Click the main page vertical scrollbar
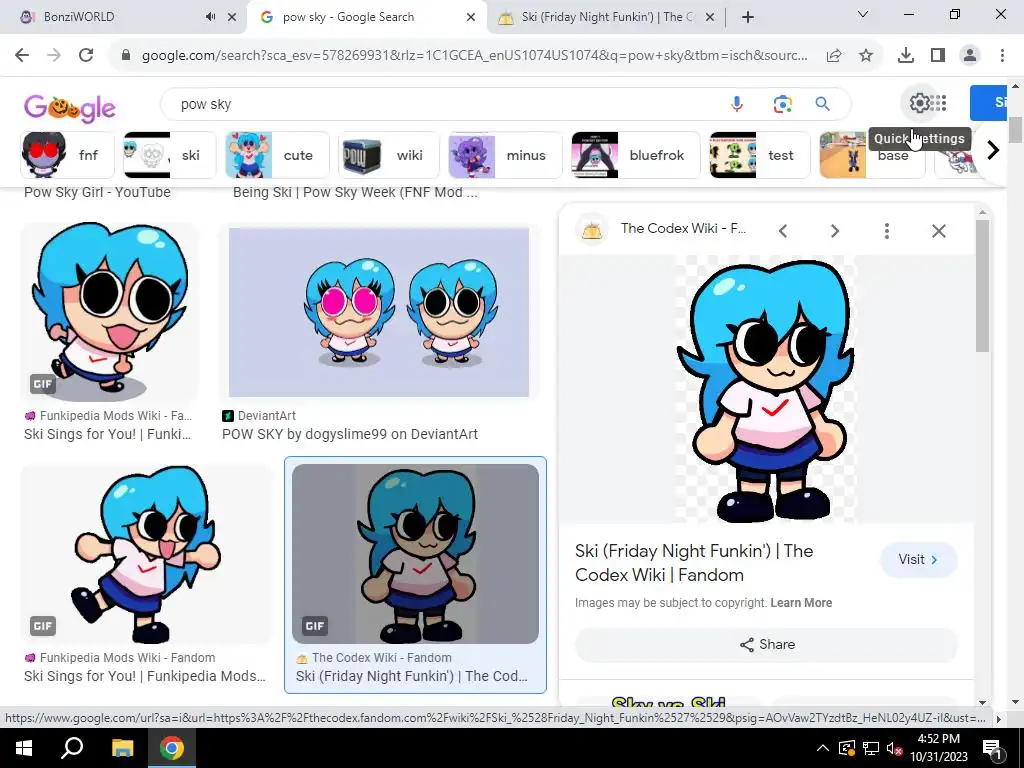The width and height of the screenshot is (1024, 768). 1016,131
